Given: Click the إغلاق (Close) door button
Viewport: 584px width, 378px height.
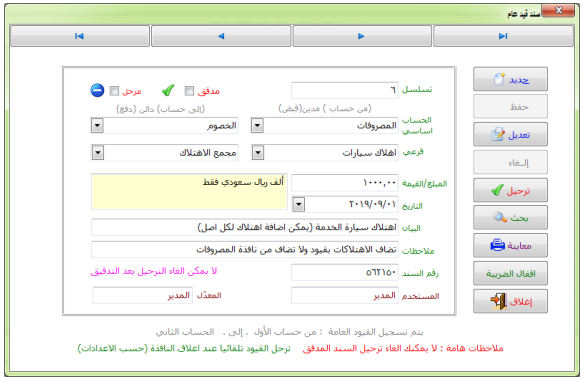Looking at the screenshot, I should 510,301.
